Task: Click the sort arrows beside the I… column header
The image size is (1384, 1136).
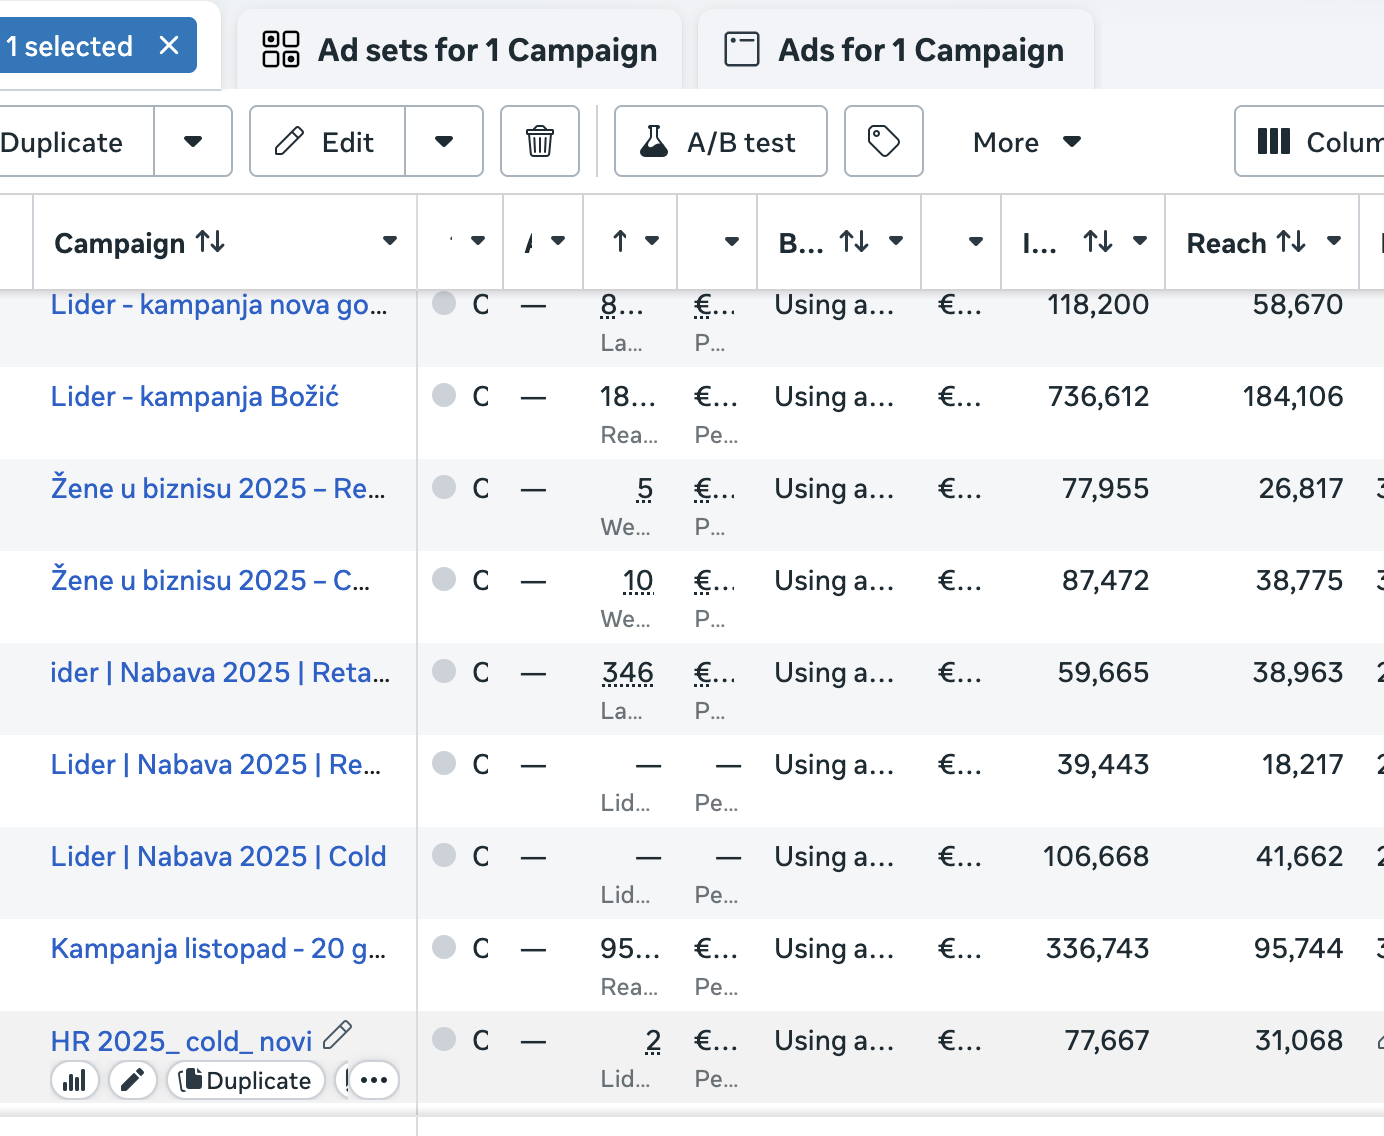Action: [1099, 241]
